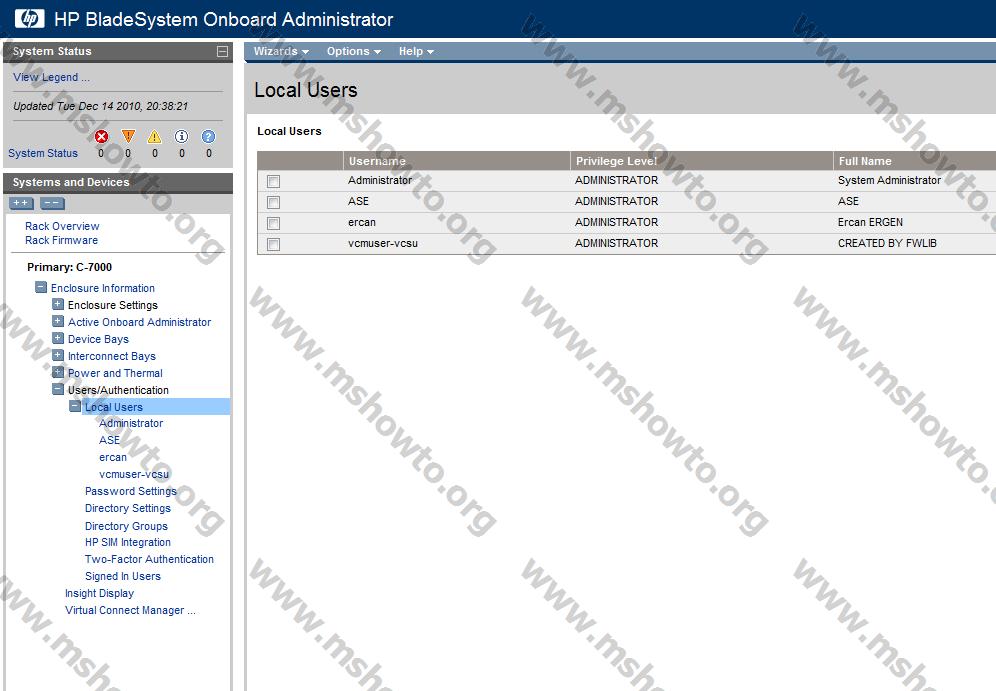Collapse the System Status panel minimize icon
Screen dimensions: 996x691
[222, 51]
